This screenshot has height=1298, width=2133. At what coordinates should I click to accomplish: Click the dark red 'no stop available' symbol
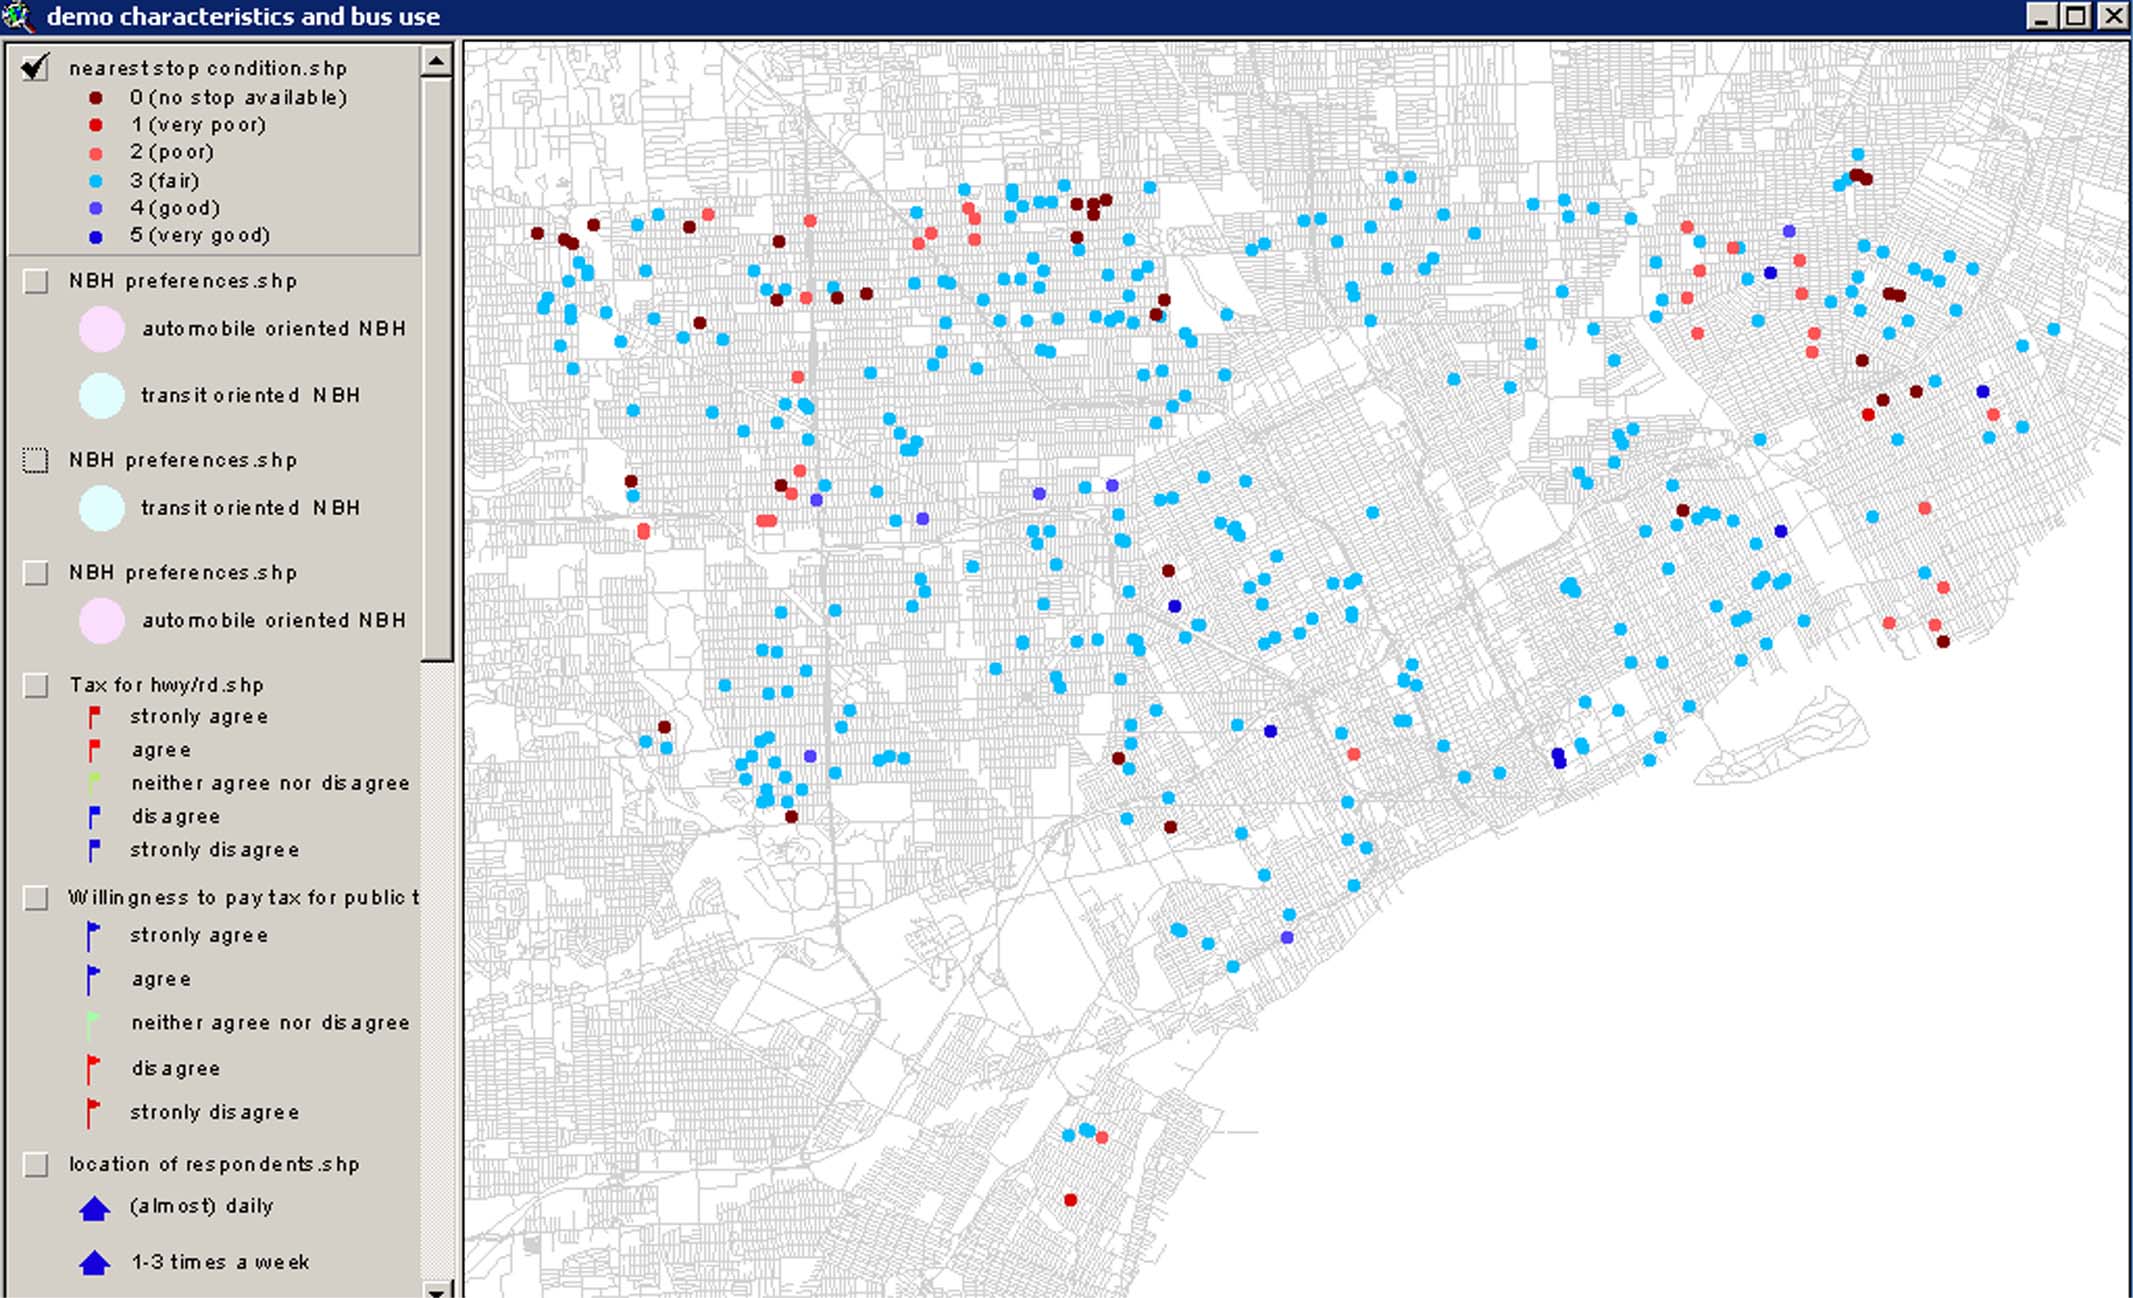tap(96, 98)
